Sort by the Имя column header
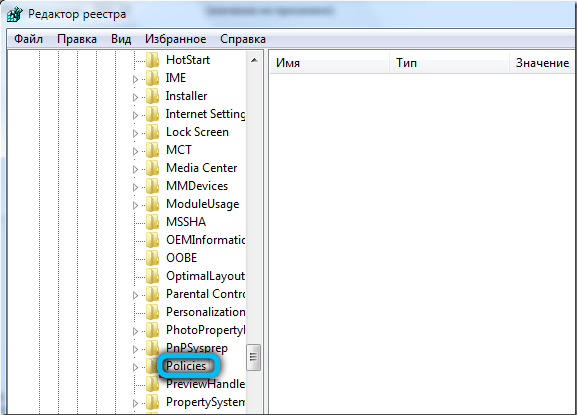The image size is (577, 415). [x=329, y=63]
